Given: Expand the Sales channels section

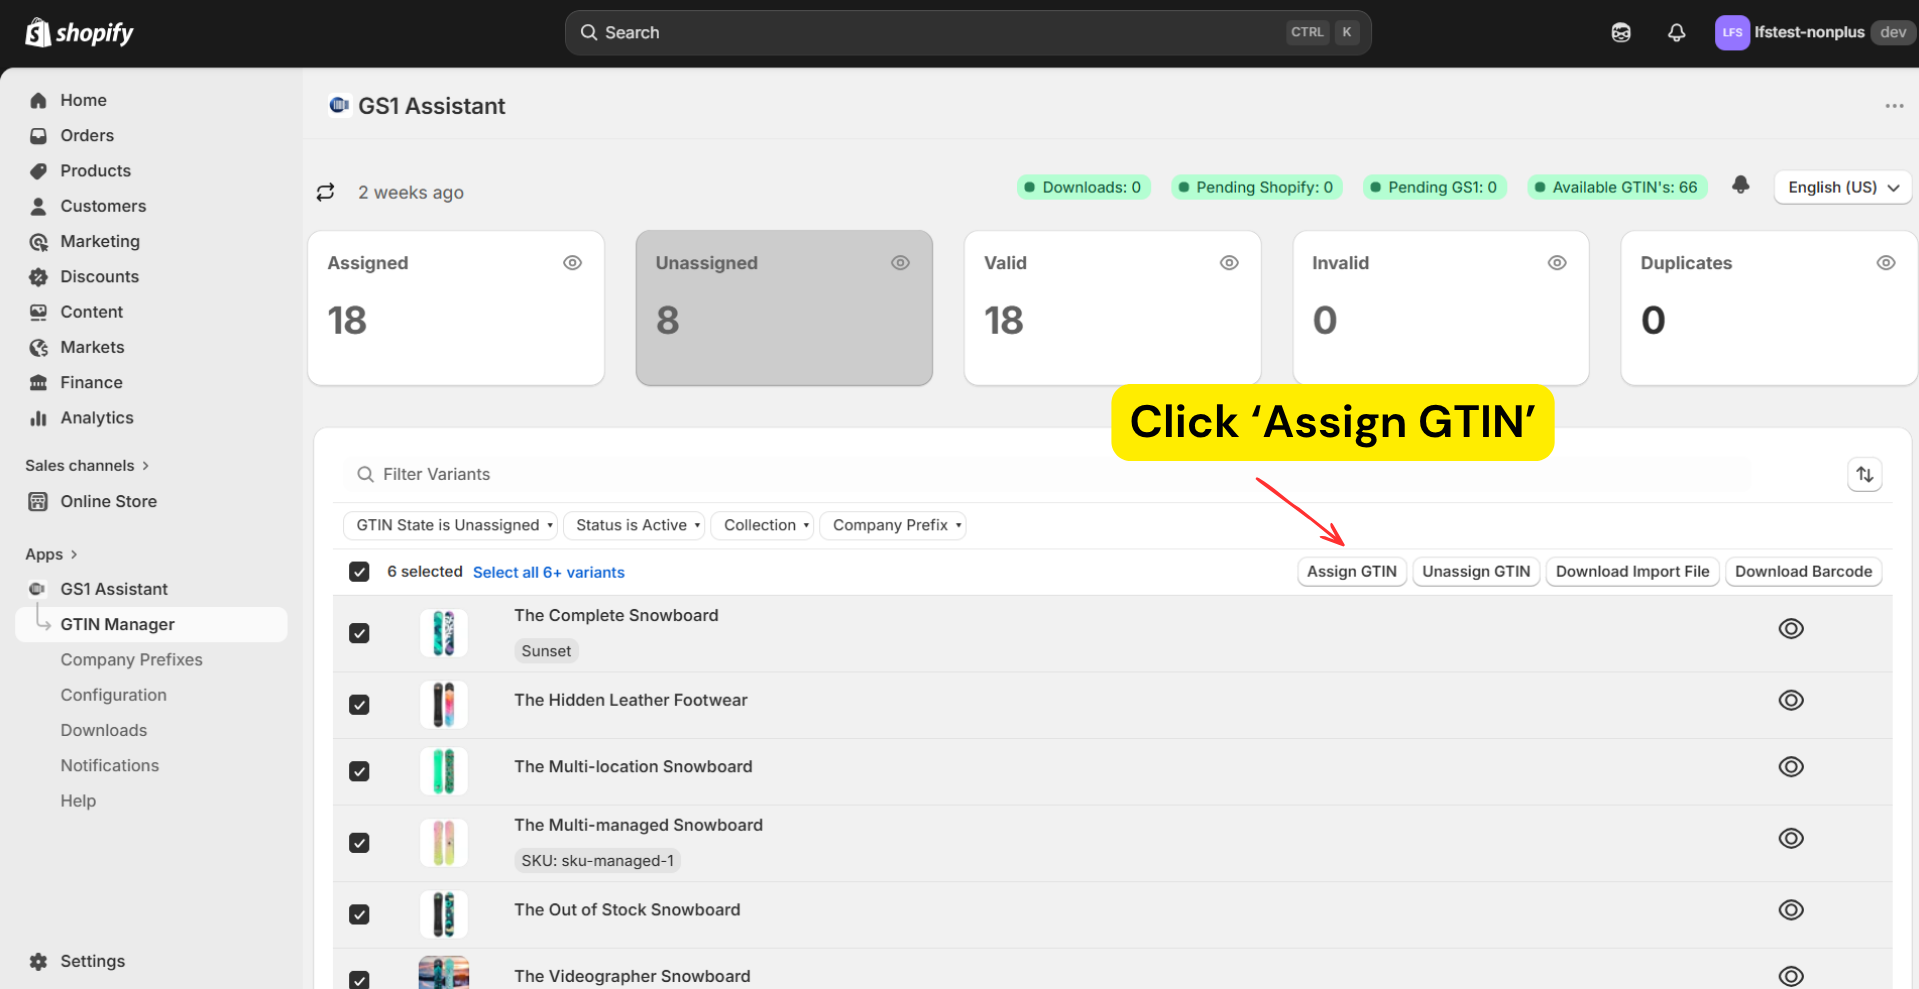Looking at the screenshot, I should point(87,466).
